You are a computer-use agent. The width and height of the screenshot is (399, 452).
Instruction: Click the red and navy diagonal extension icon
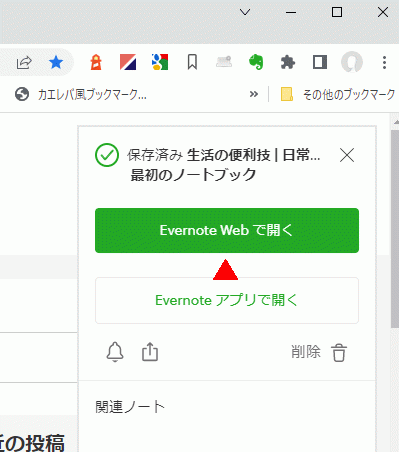tap(128, 62)
